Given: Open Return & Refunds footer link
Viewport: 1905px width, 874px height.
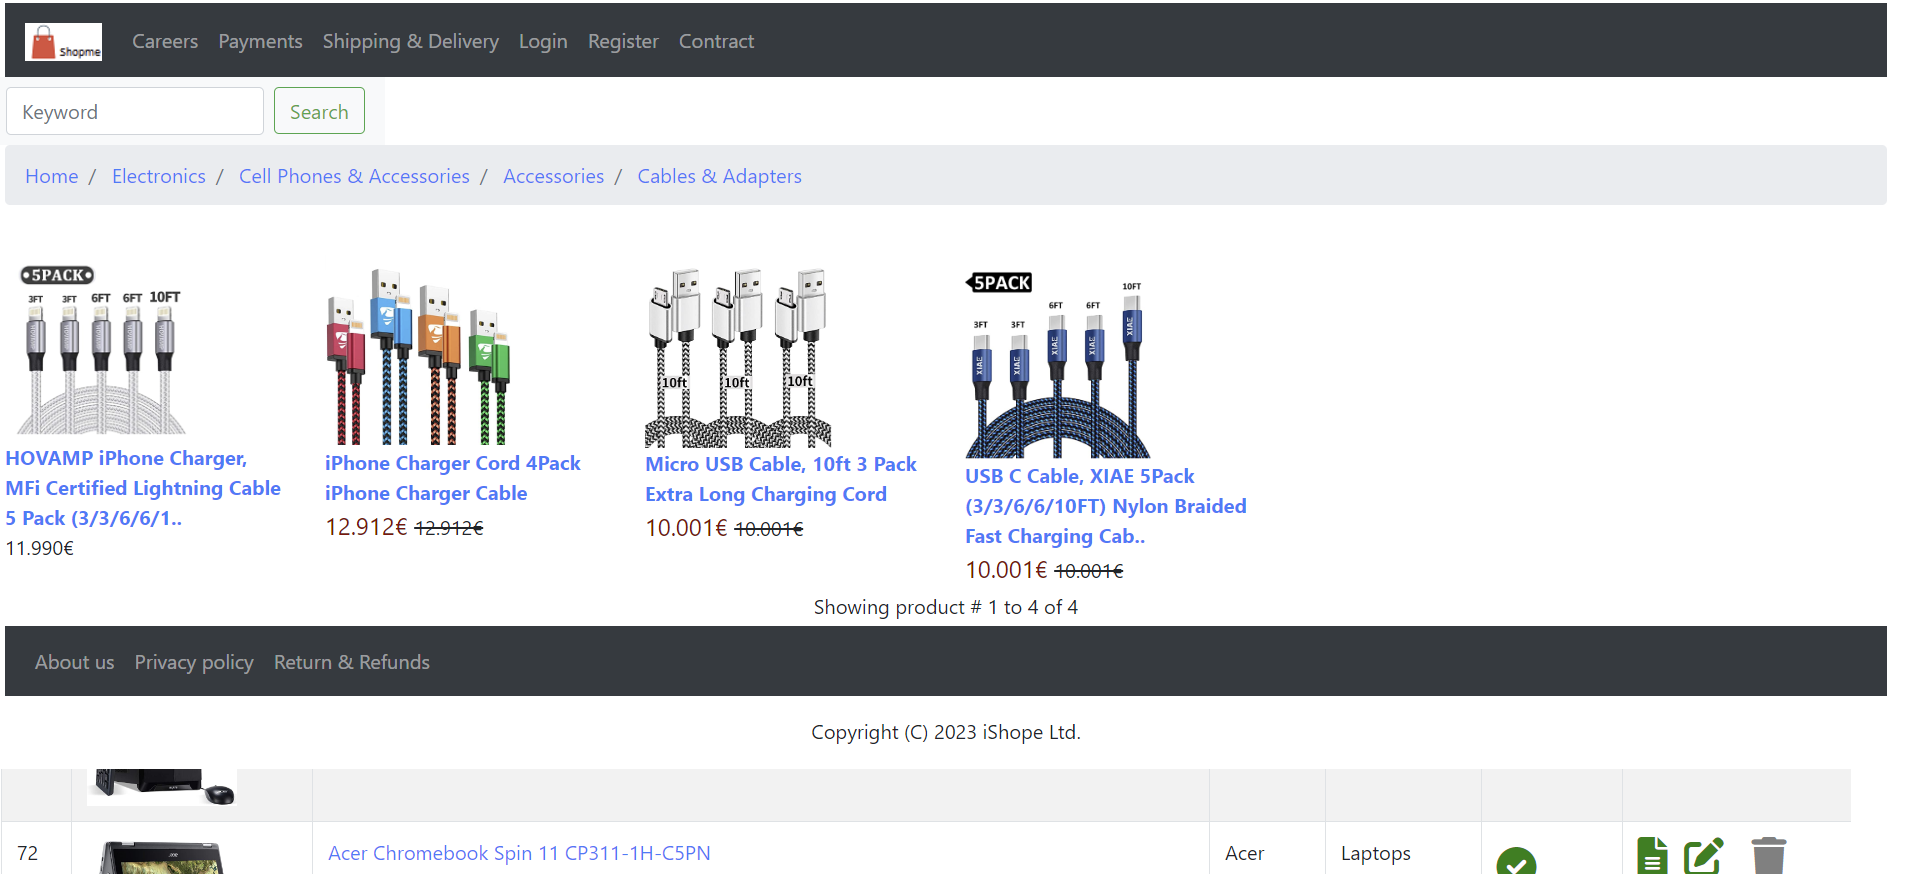Looking at the screenshot, I should (352, 662).
